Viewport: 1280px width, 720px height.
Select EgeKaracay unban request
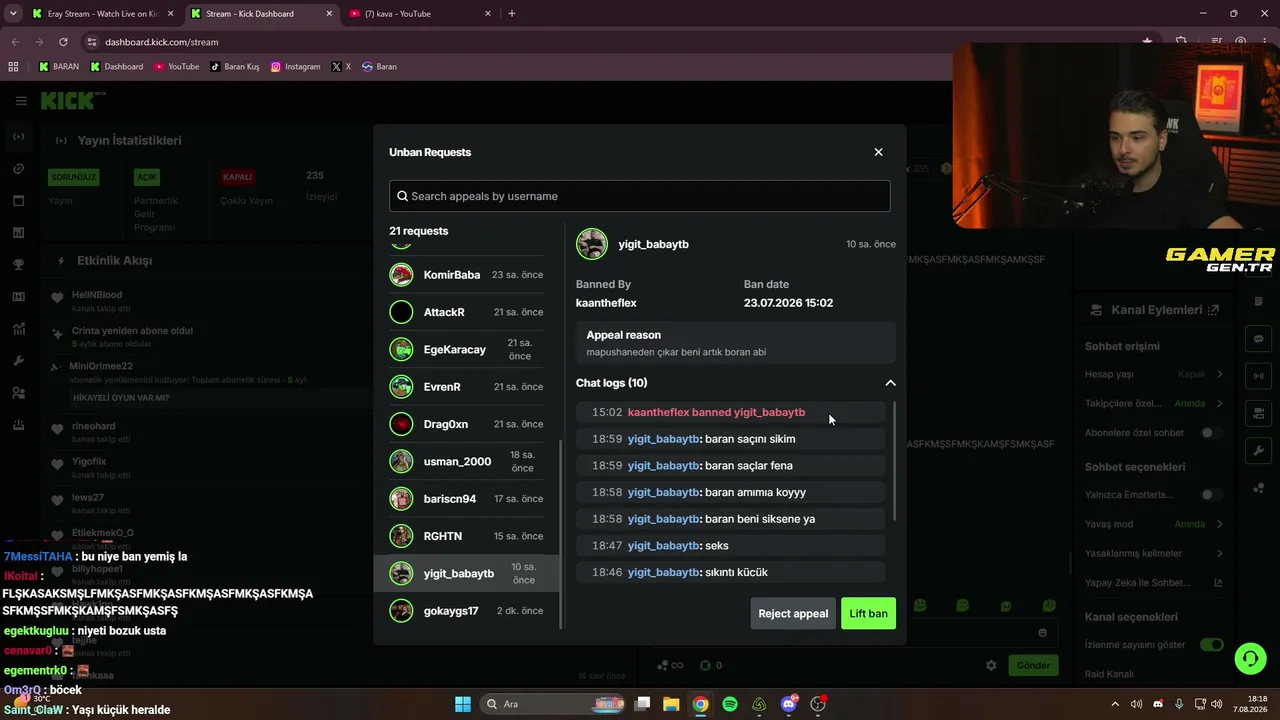click(x=466, y=349)
